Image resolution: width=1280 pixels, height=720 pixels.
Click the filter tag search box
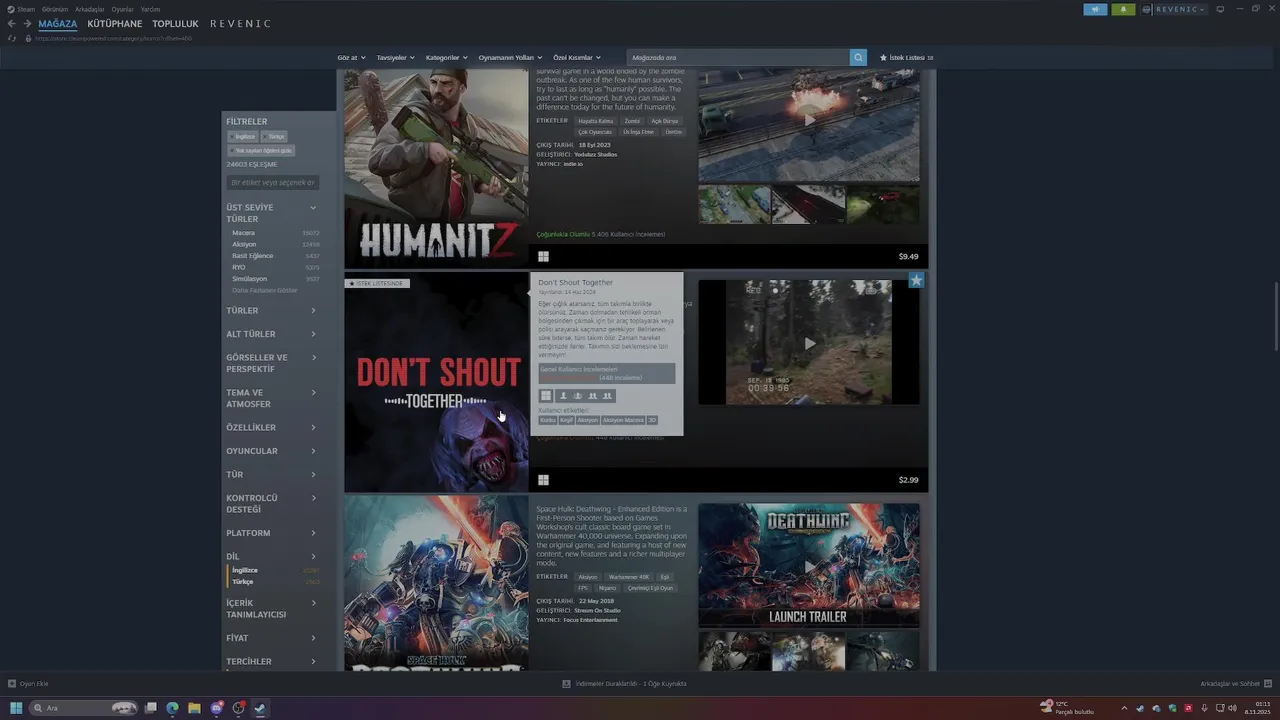click(x=273, y=183)
